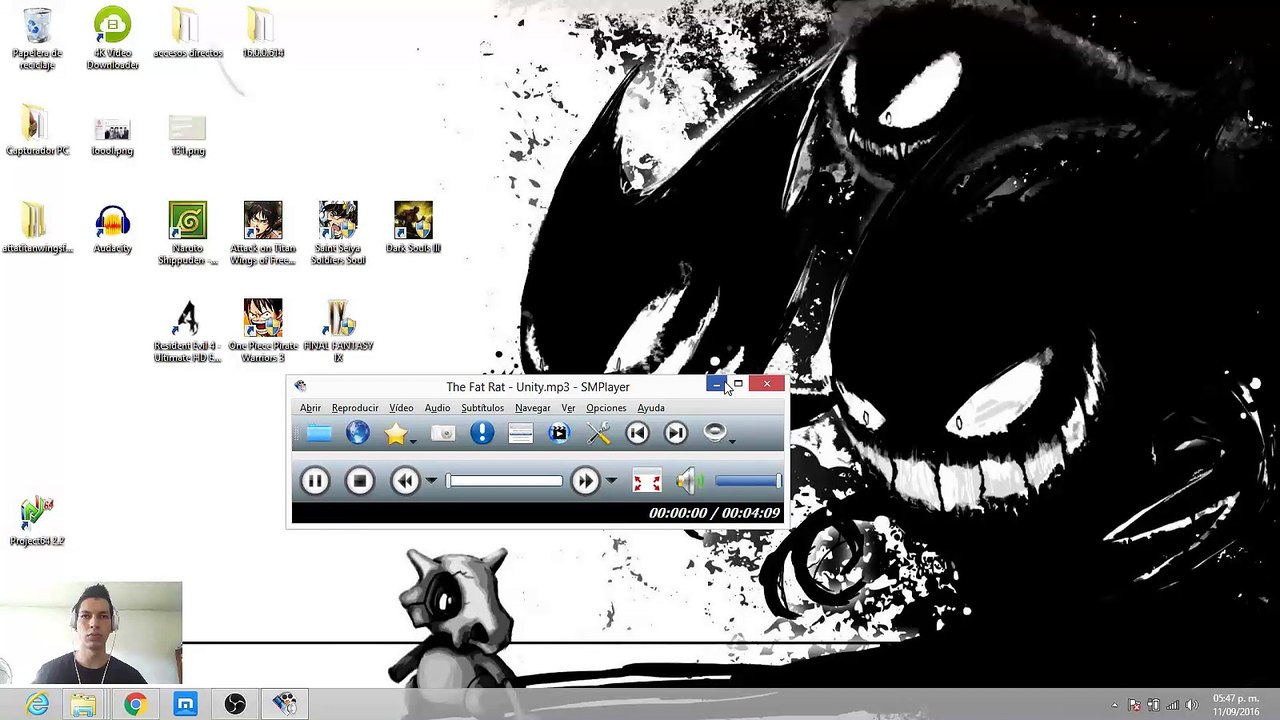Open the Ver menu
The width and height of the screenshot is (1280, 720).
tap(568, 408)
